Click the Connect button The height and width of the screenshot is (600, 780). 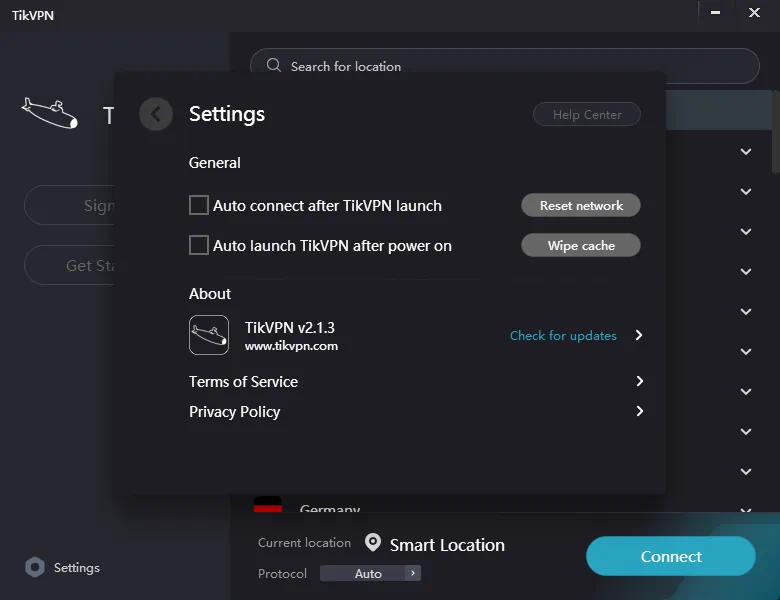pos(671,556)
